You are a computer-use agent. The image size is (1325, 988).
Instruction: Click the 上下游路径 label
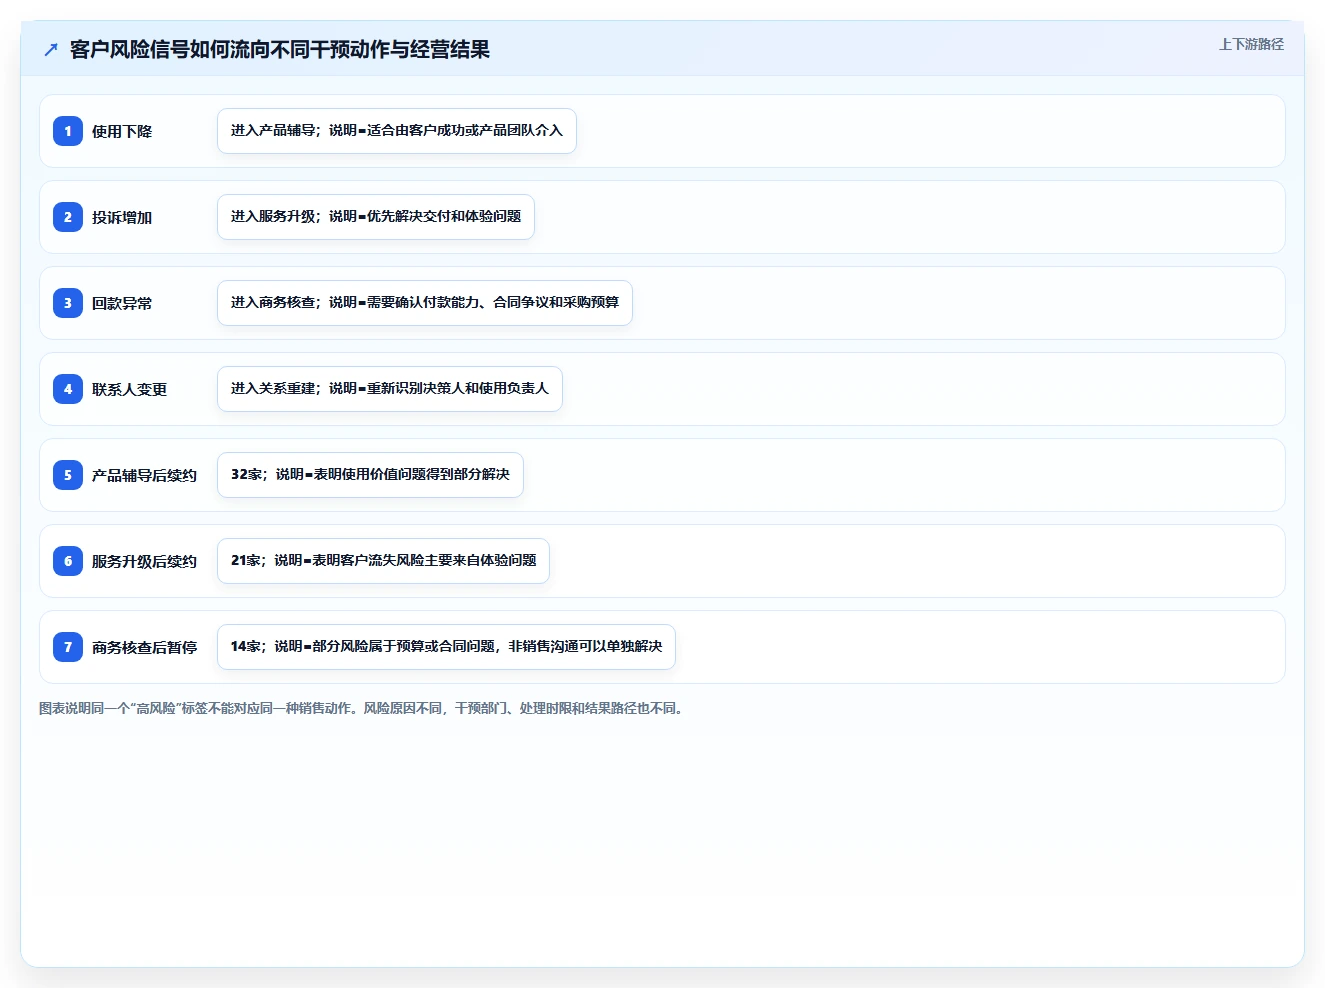click(x=1251, y=44)
